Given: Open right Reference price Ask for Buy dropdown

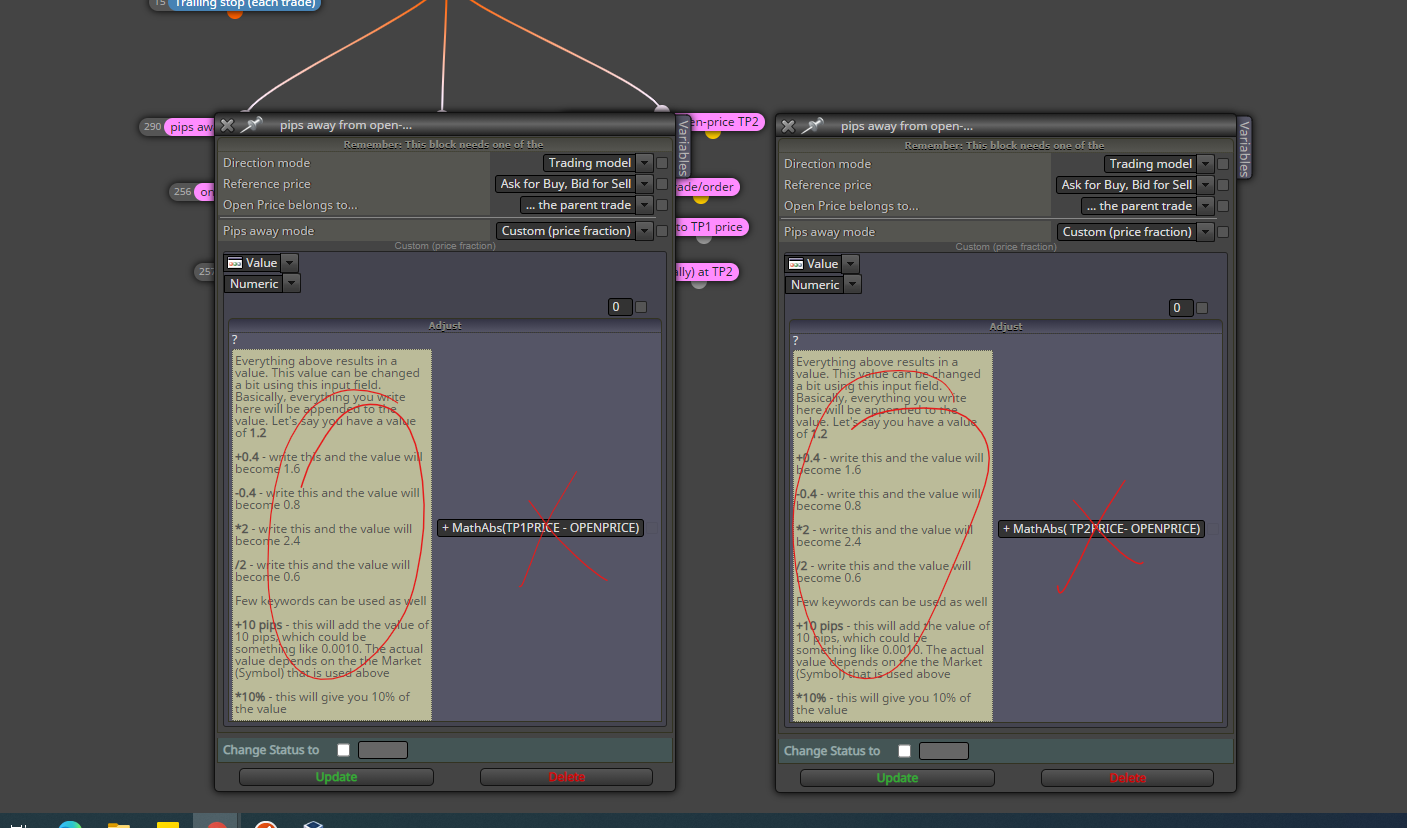Looking at the screenshot, I should [1135, 185].
